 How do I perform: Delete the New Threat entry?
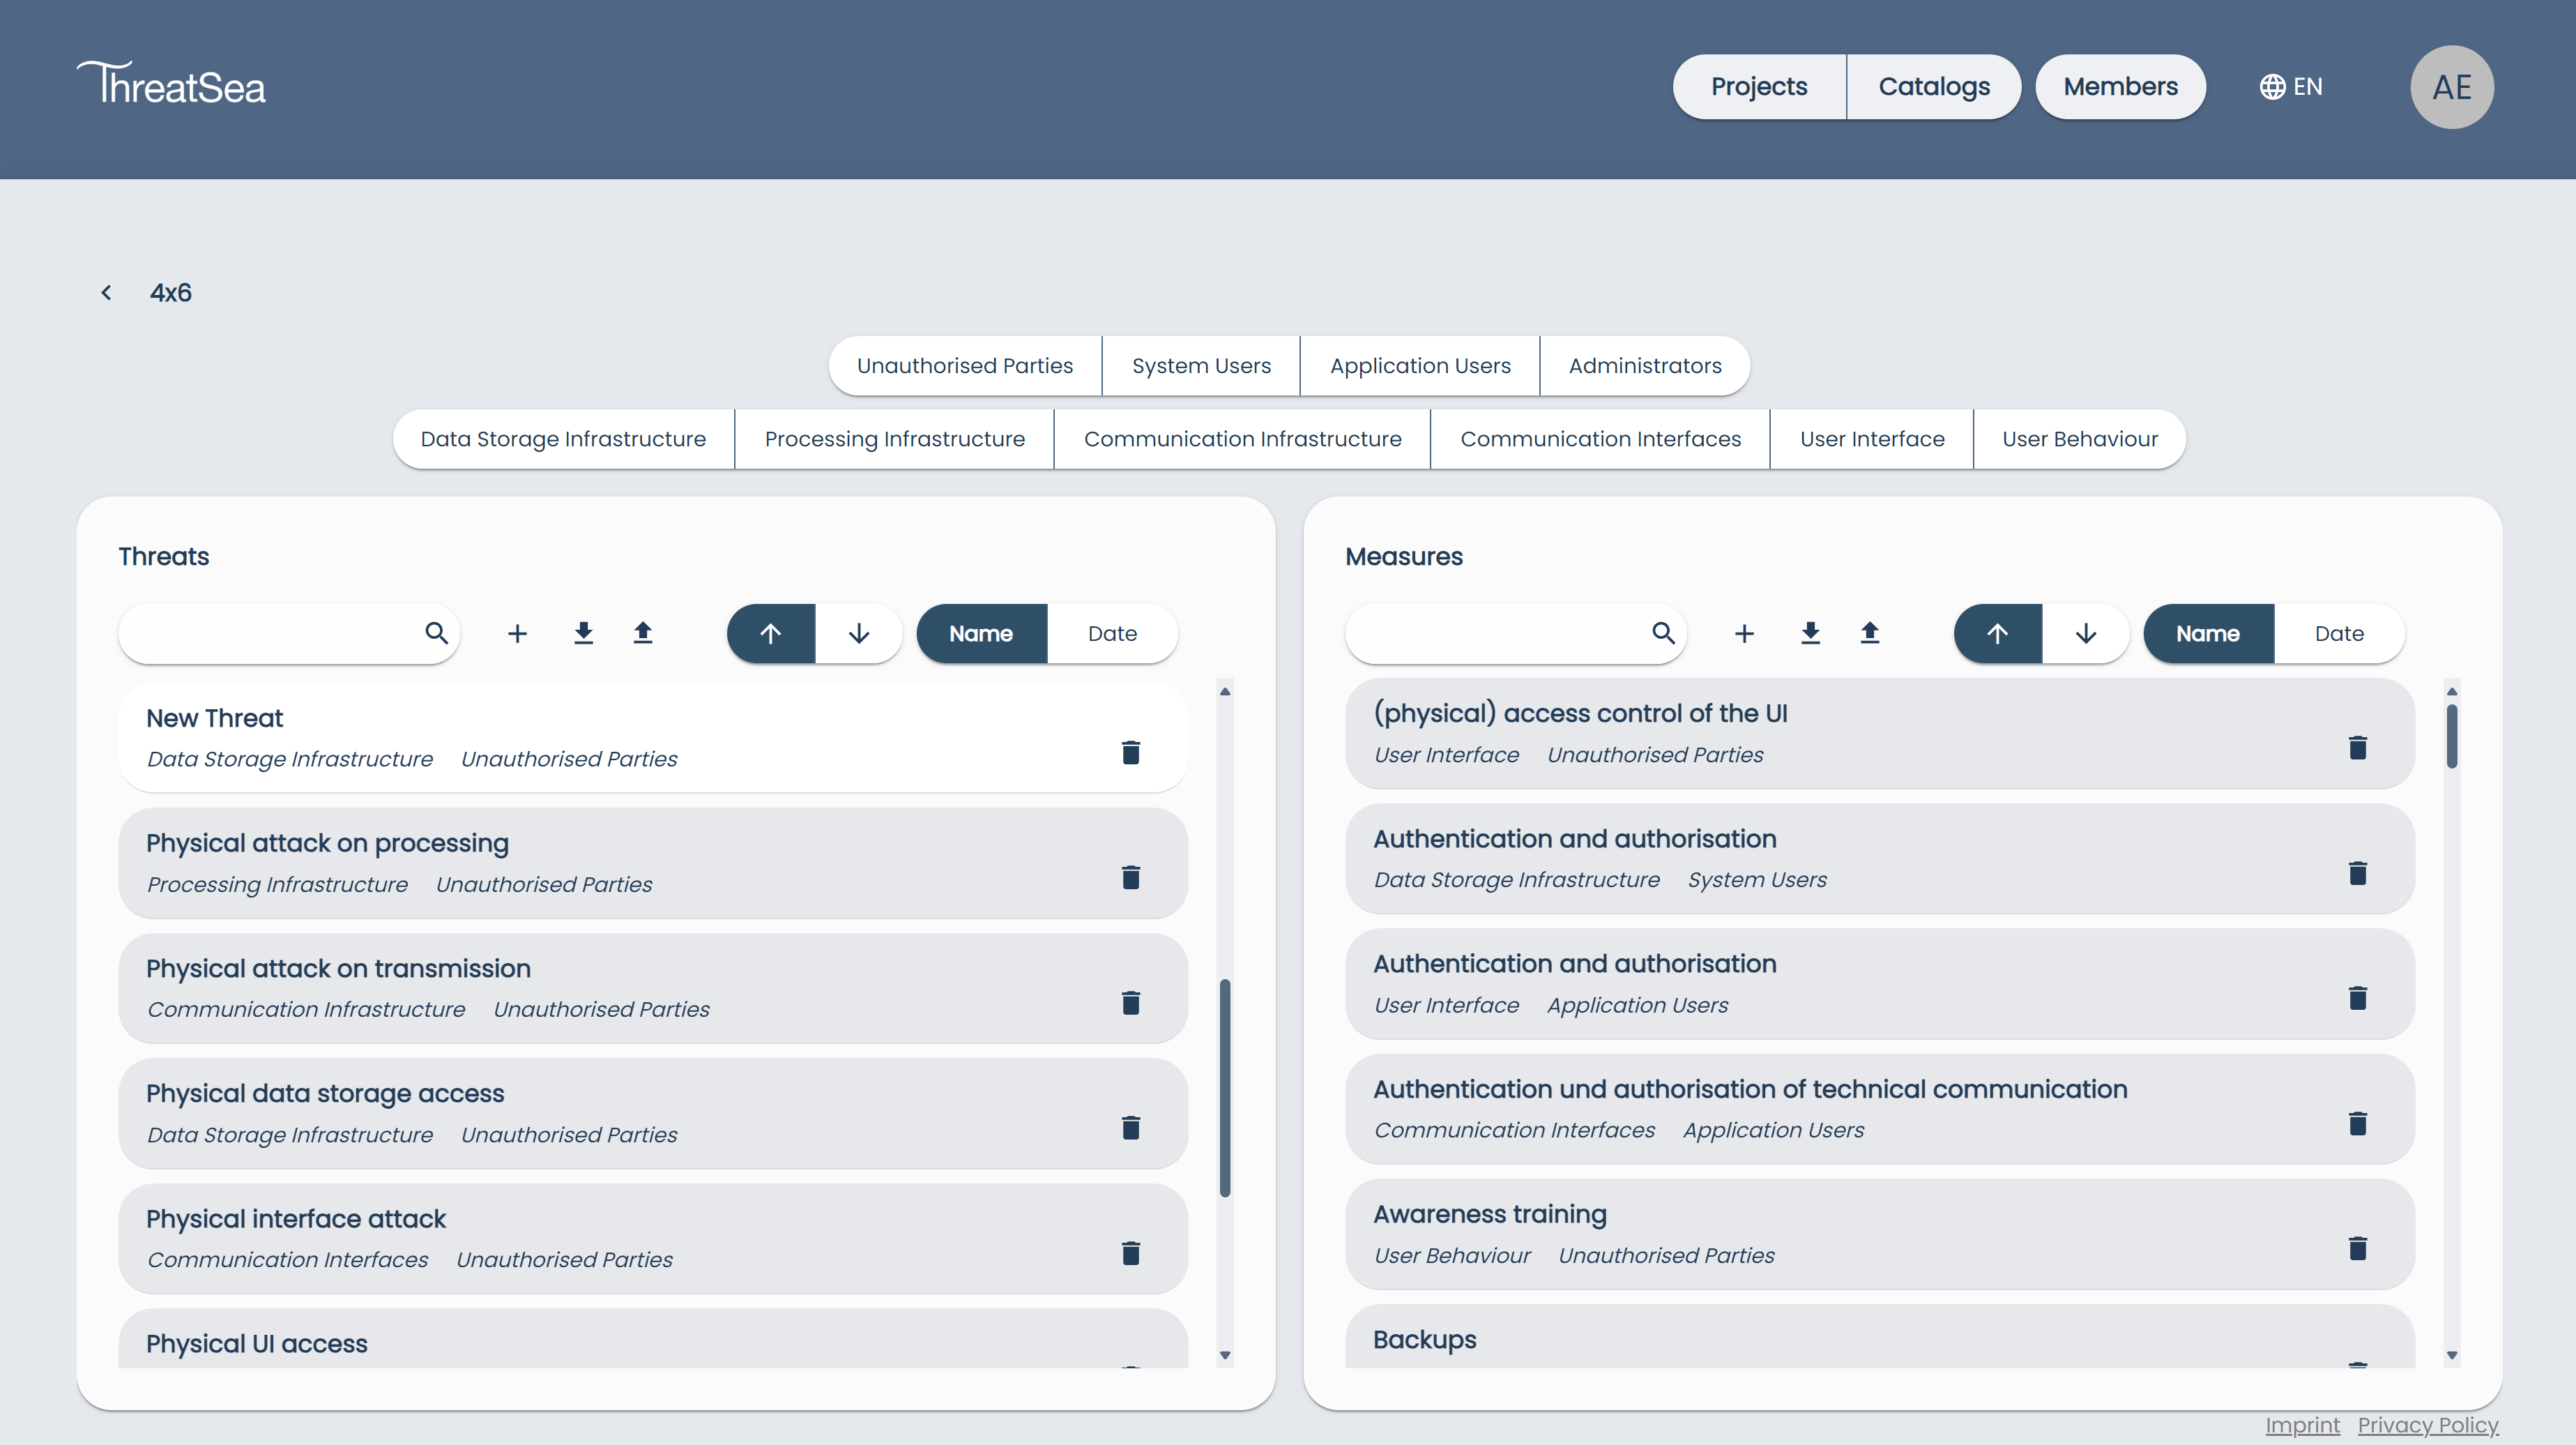click(x=1130, y=752)
